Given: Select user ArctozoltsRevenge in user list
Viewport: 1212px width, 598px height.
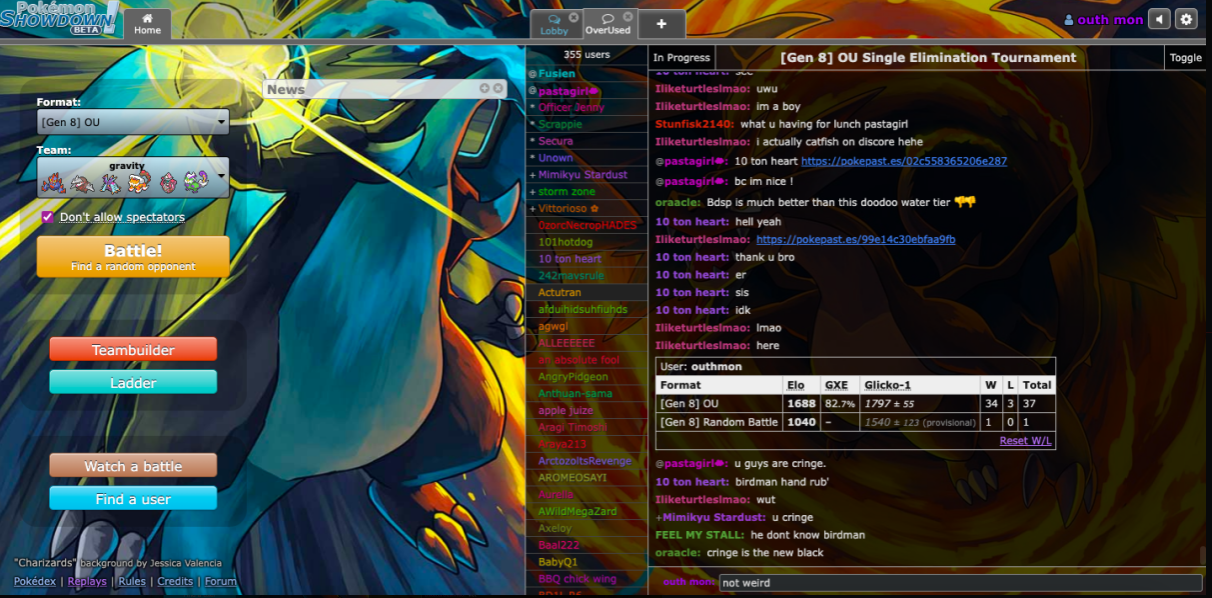Looking at the screenshot, I should click(x=587, y=461).
